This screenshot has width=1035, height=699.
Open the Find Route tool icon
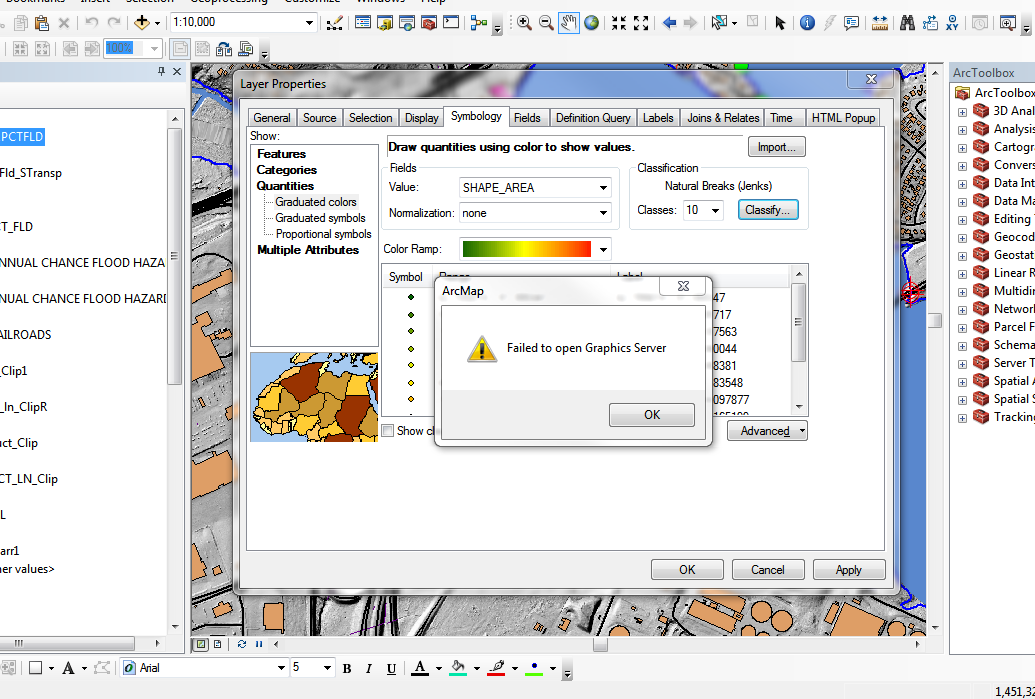coord(930,23)
